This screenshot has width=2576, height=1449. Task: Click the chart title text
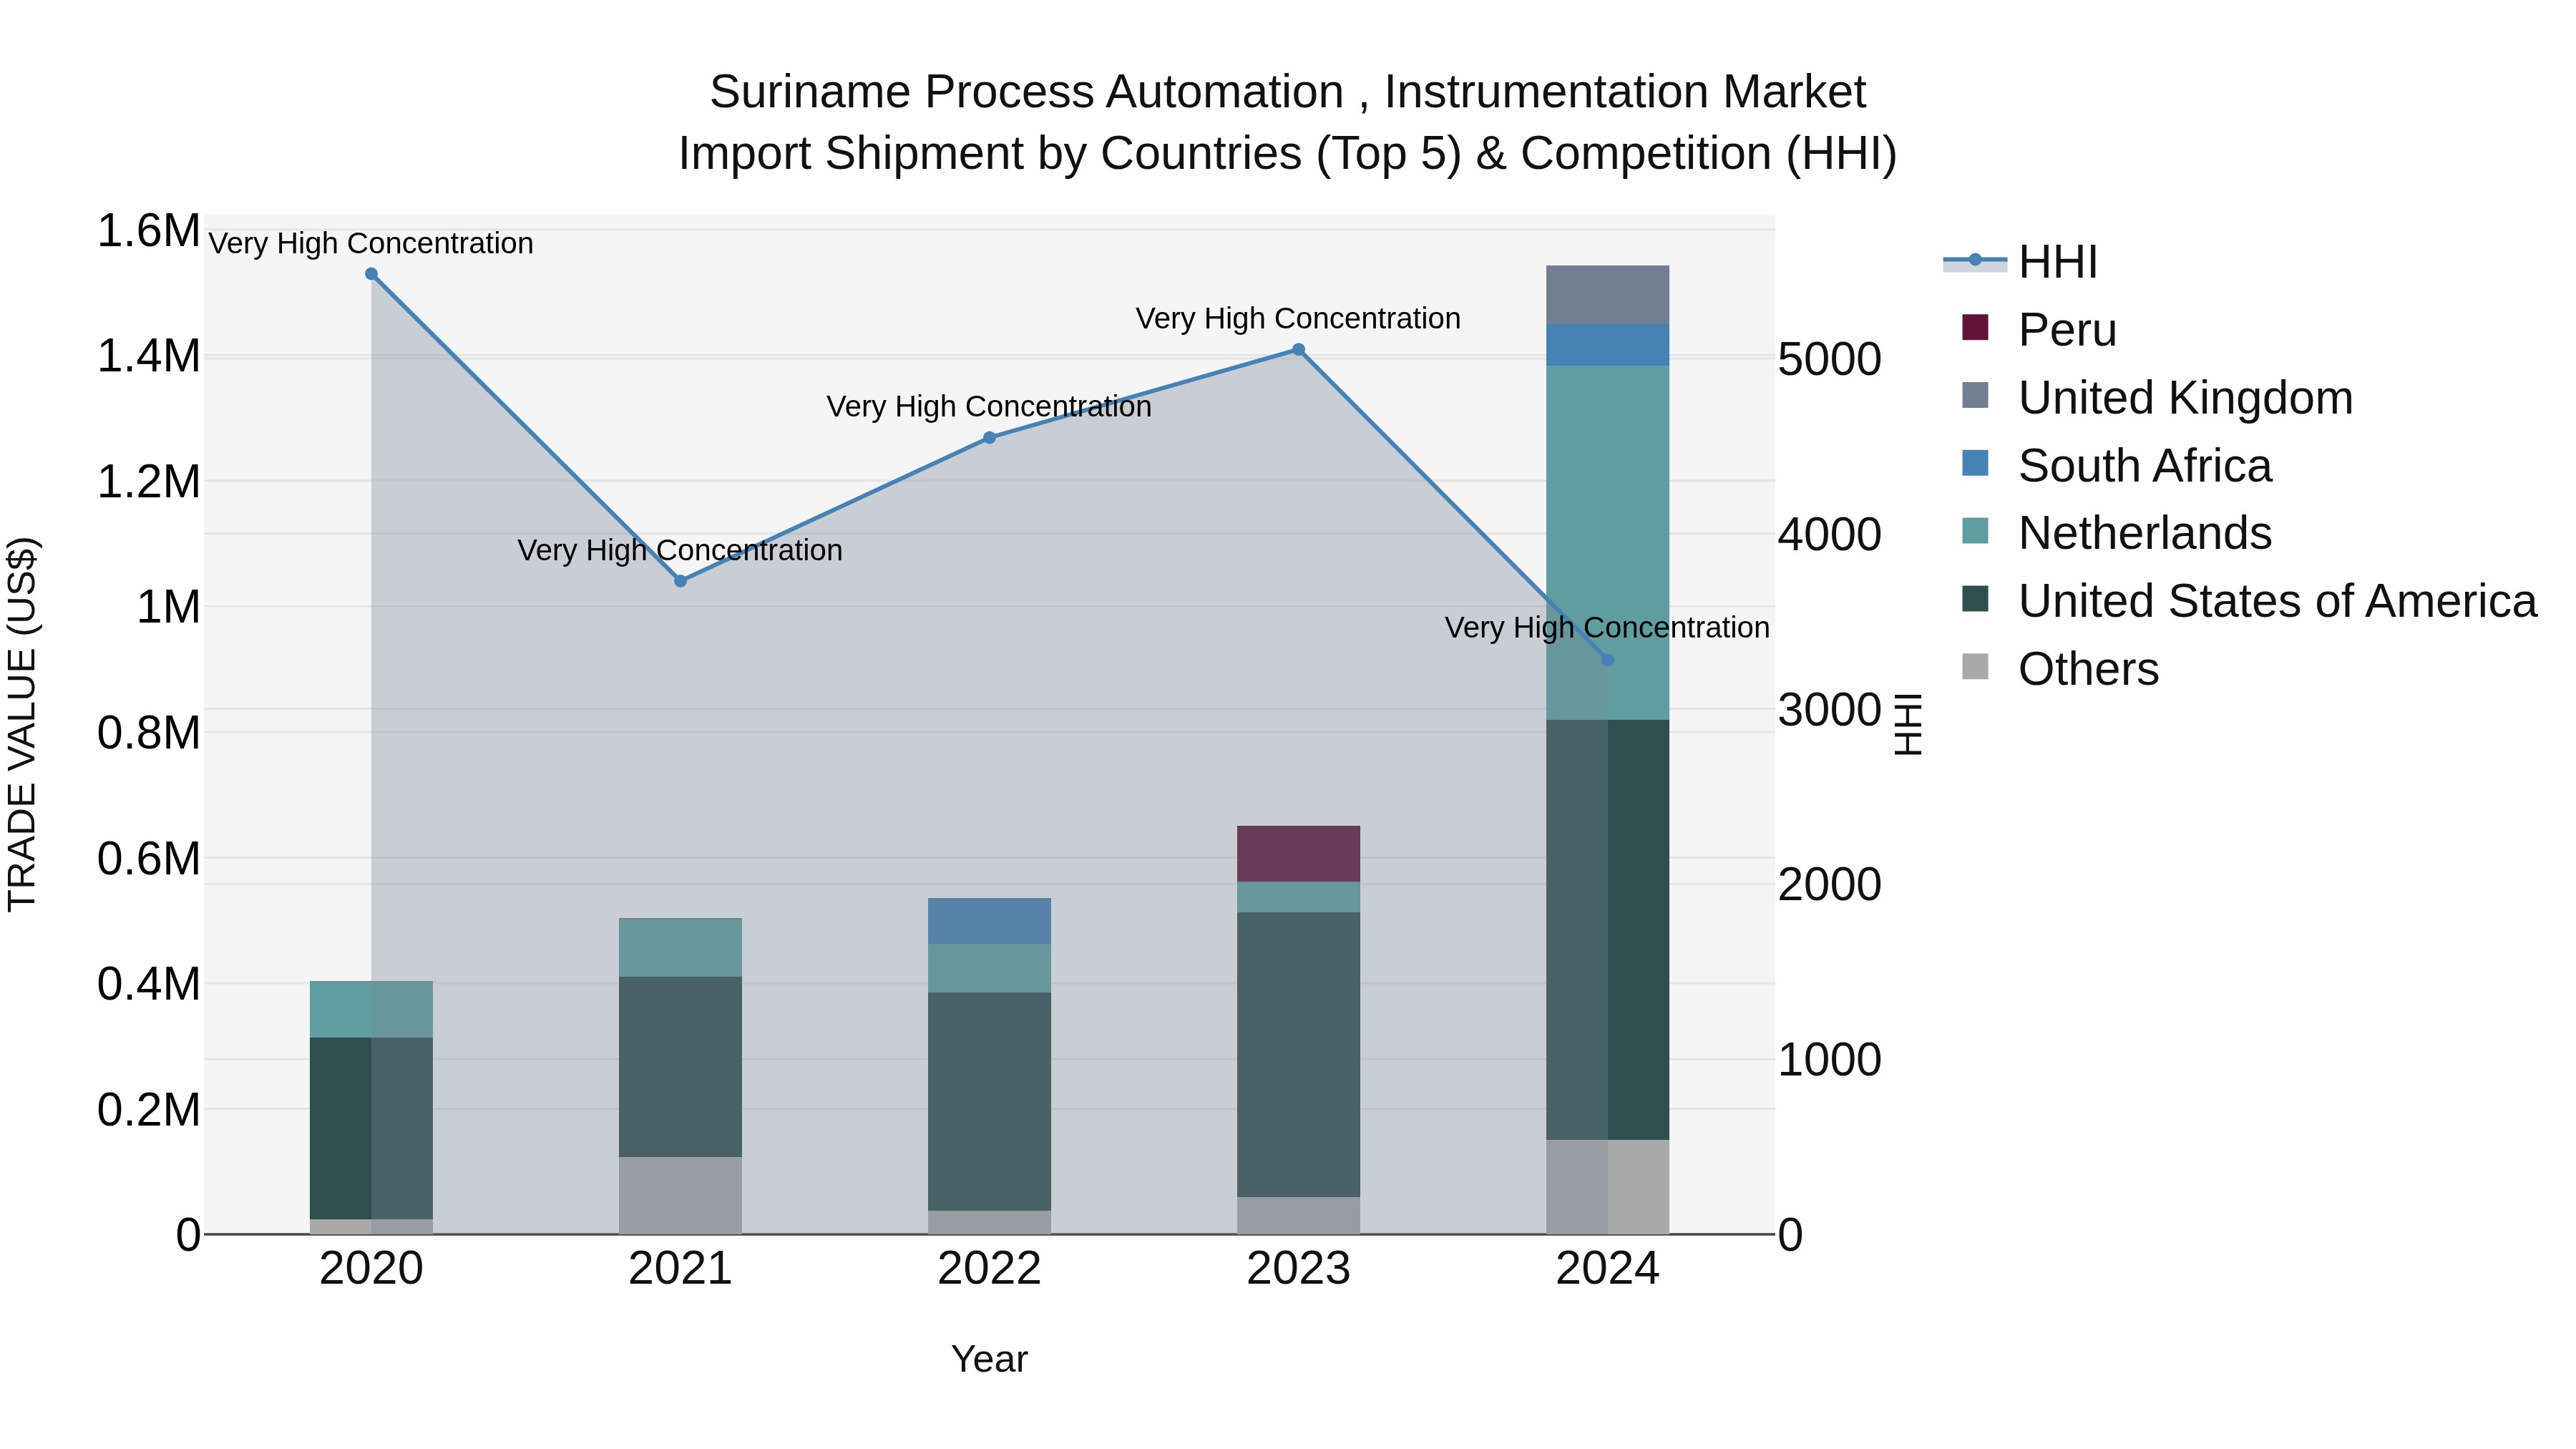(1287, 122)
